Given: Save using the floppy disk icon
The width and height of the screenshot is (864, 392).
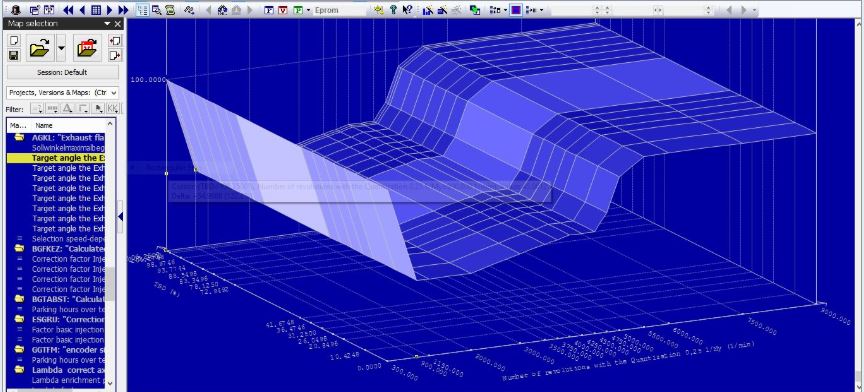Looking at the screenshot, I should (x=14, y=55).
